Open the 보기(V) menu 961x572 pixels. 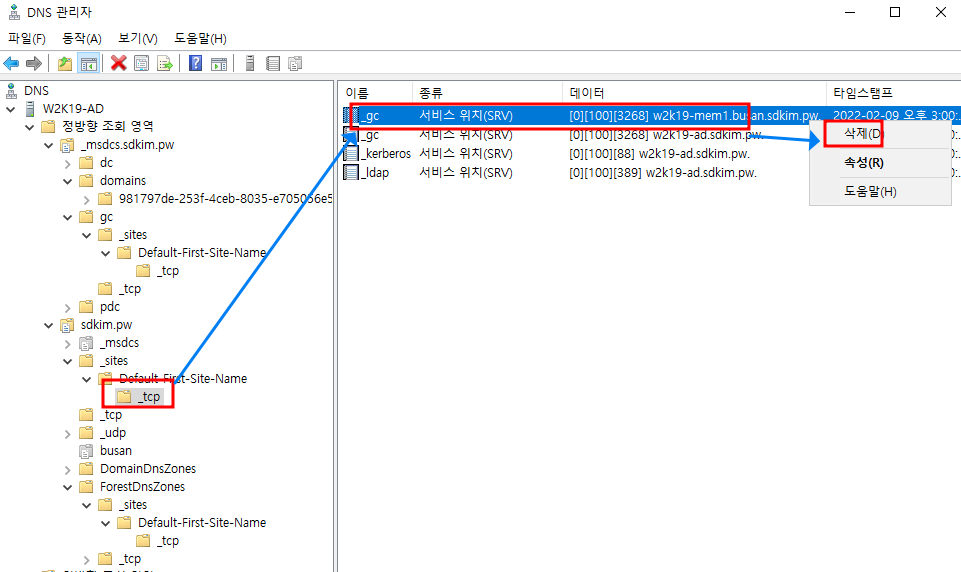click(138, 39)
